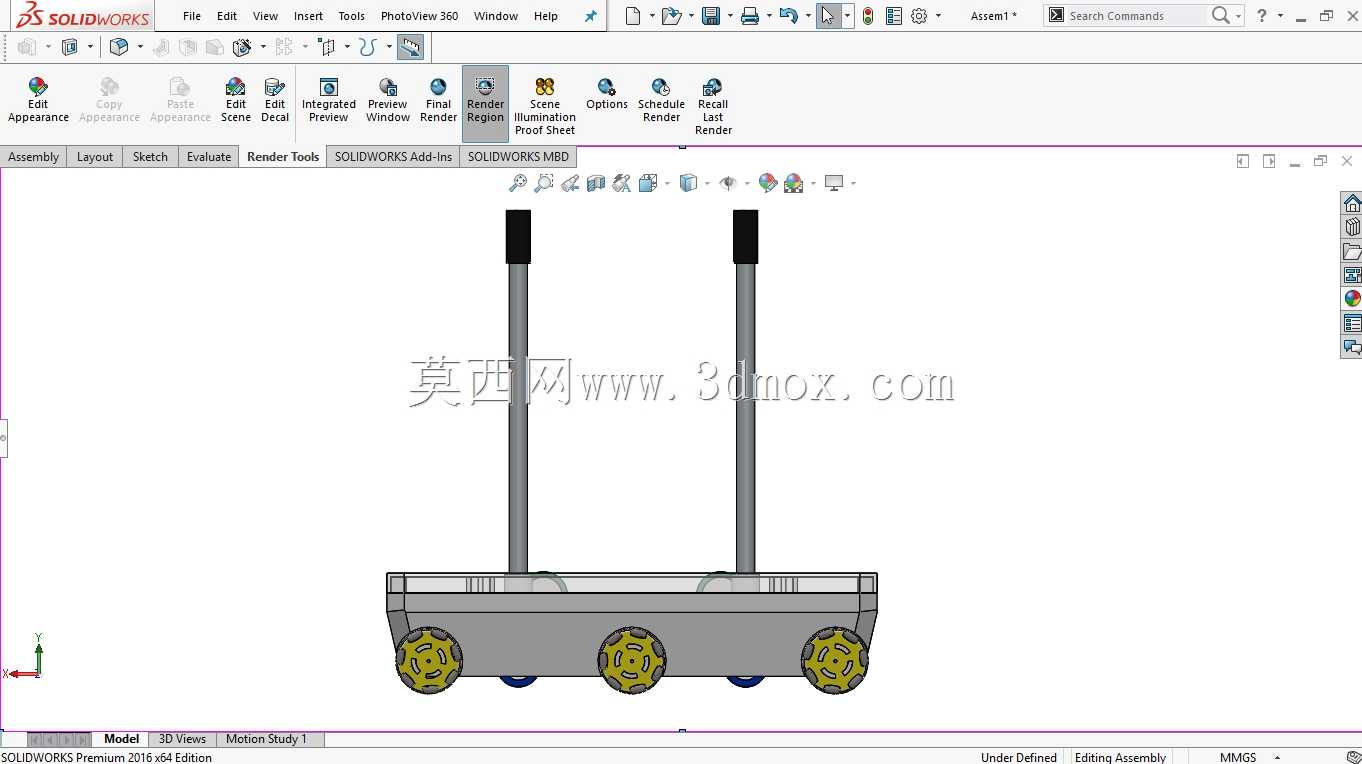
Task: Expand View Settings dropdown arrow
Action: [x=853, y=184]
